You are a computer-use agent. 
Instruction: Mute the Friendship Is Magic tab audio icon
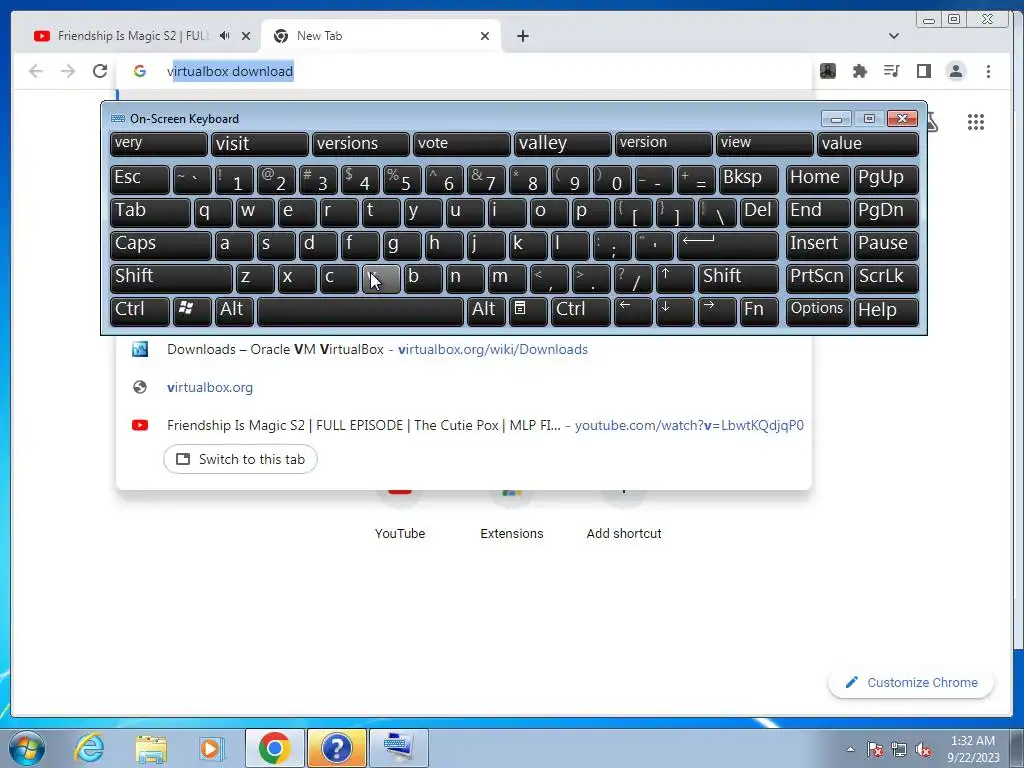pos(224,36)
